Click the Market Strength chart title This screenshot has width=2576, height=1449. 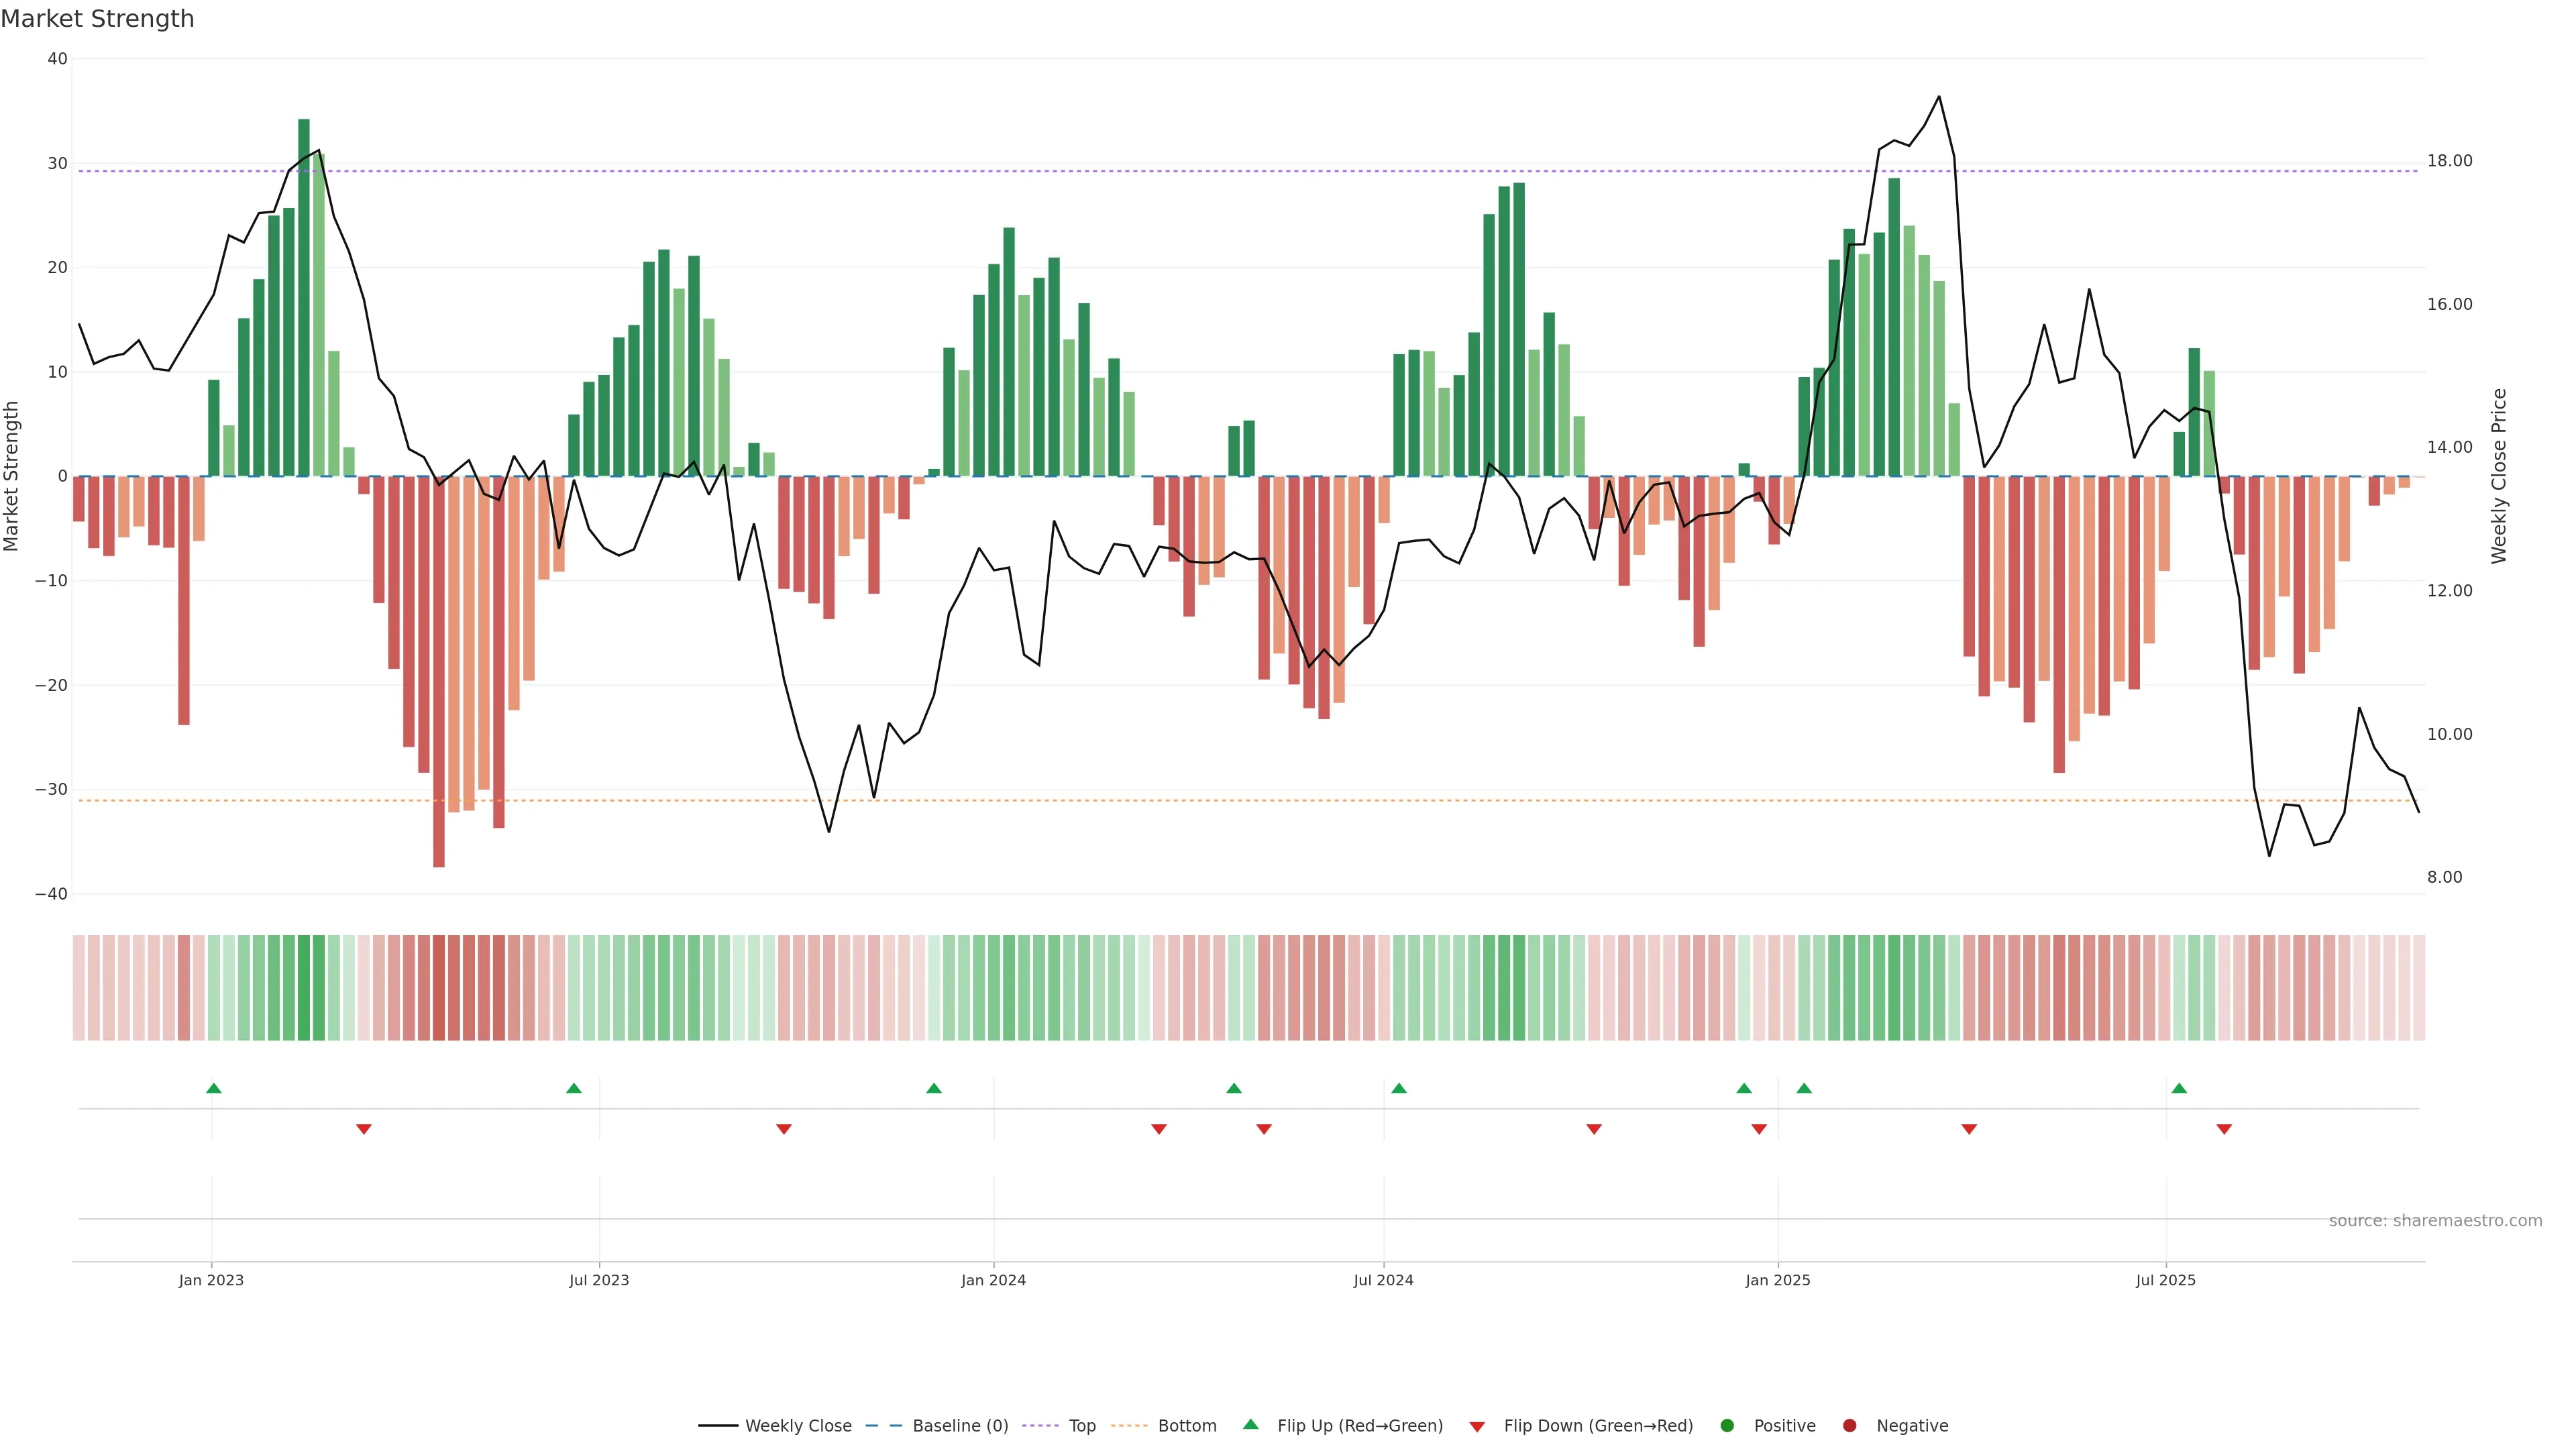point(98,19)
